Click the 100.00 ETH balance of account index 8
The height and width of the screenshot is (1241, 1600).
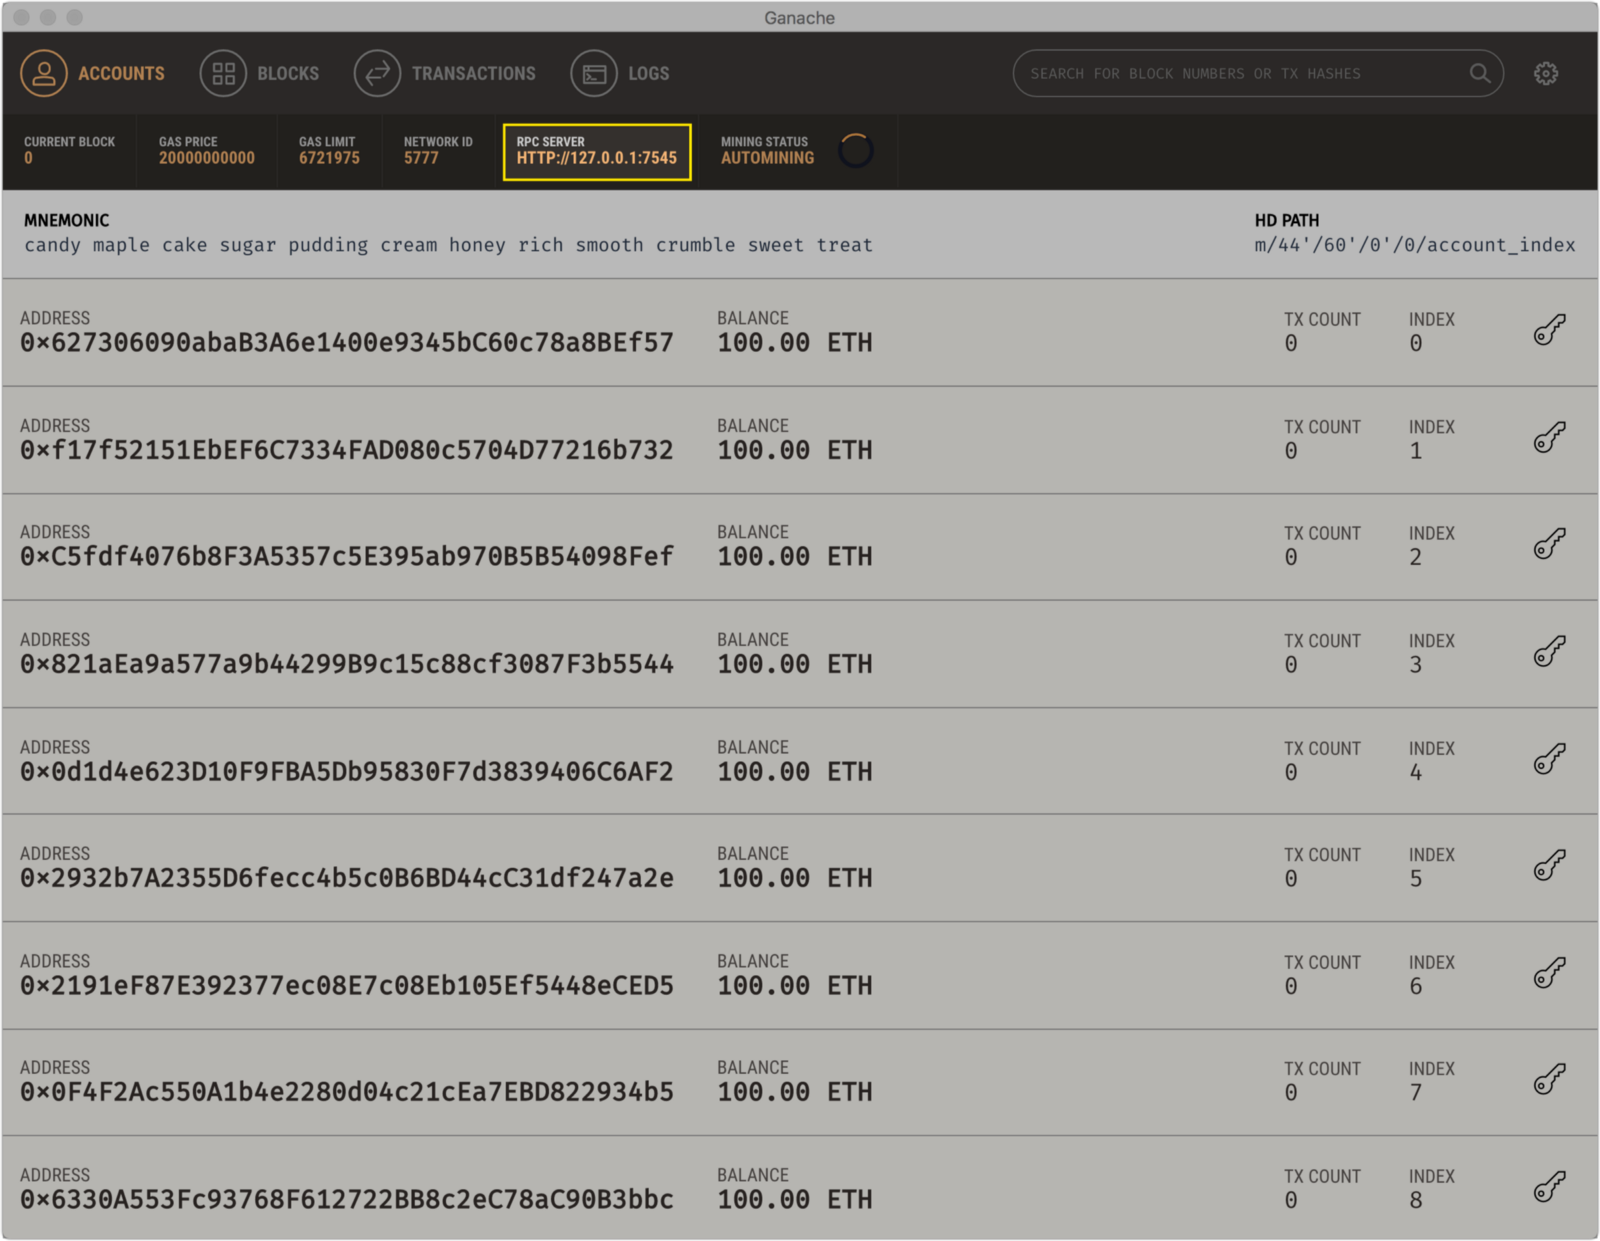tap(795, 1200)
